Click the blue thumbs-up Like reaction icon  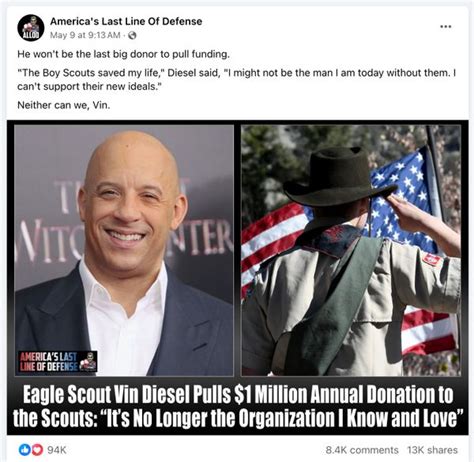(24, 450)
